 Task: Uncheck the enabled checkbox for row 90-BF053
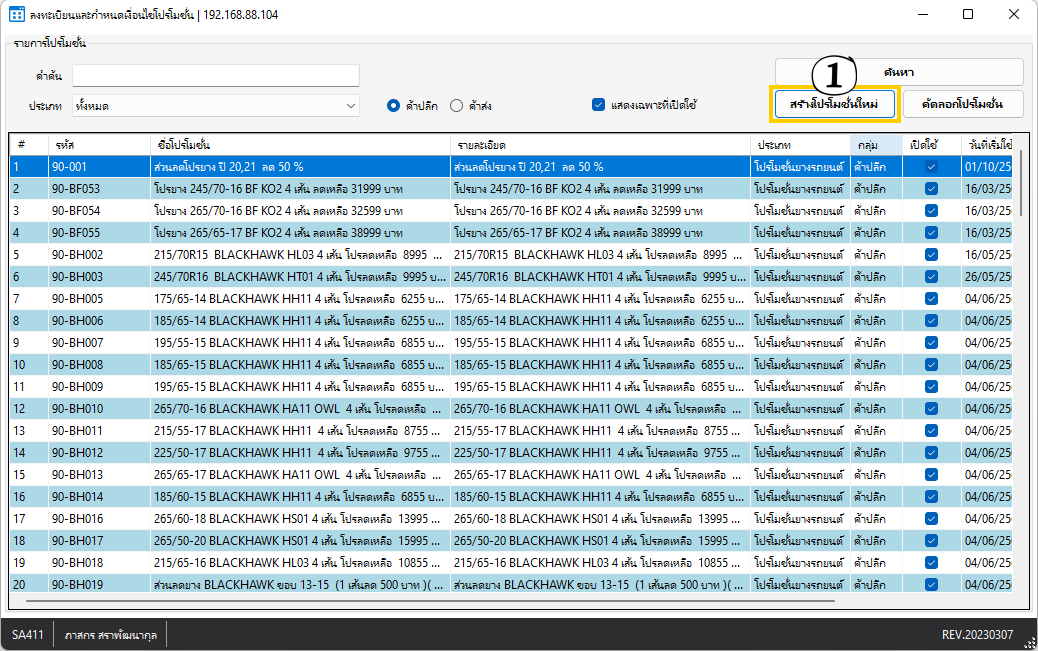coord(931,189)
